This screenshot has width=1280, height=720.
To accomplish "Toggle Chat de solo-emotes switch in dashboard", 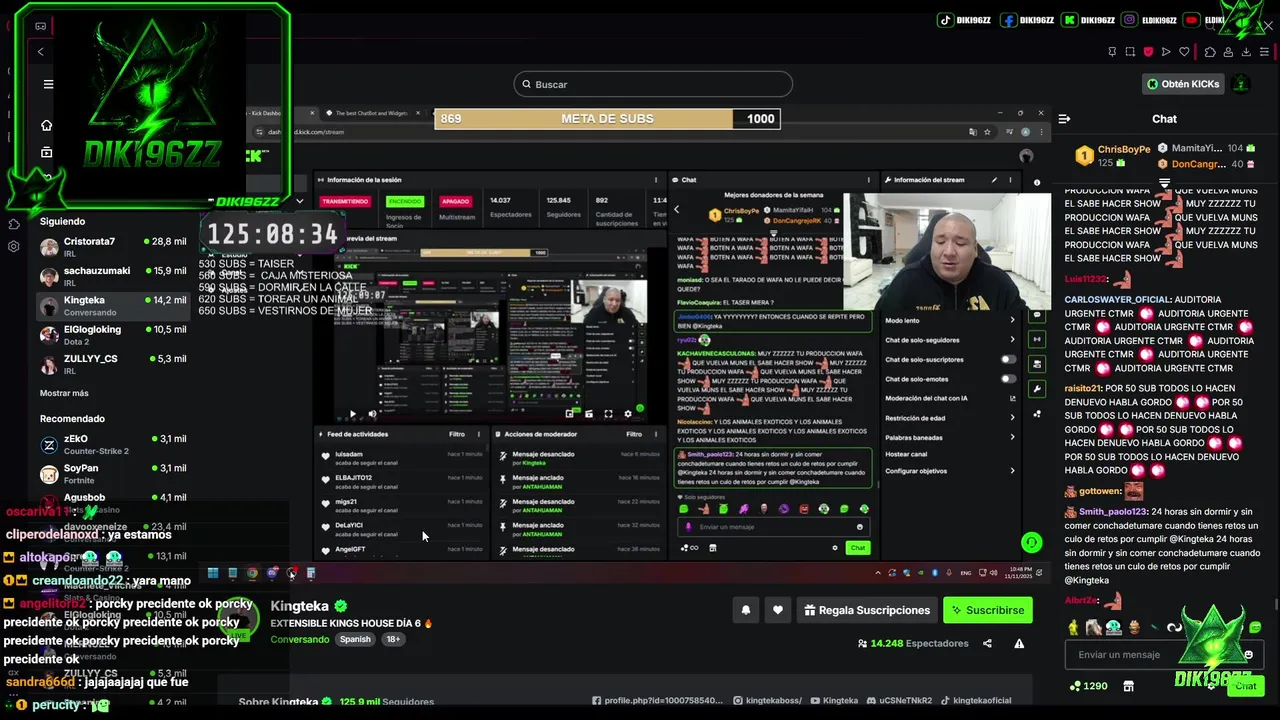I will [1008, 379].
